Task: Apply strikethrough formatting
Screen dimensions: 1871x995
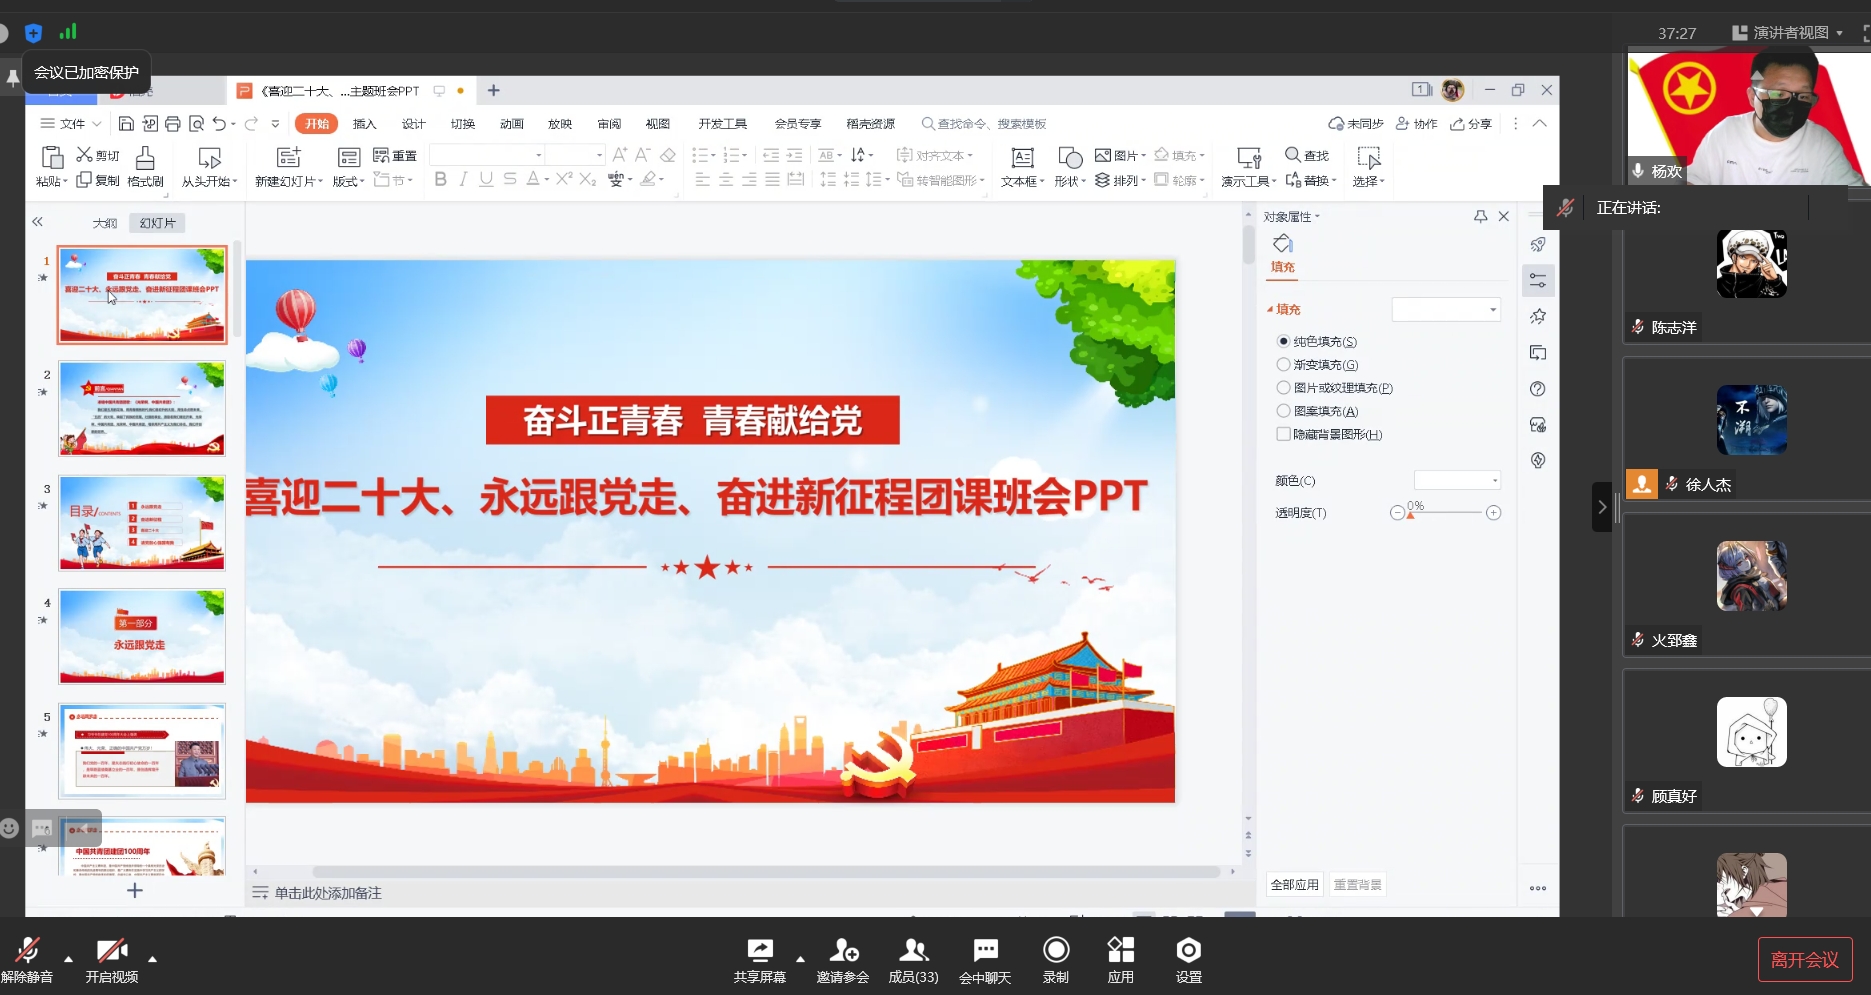Action: pos(510,179)
